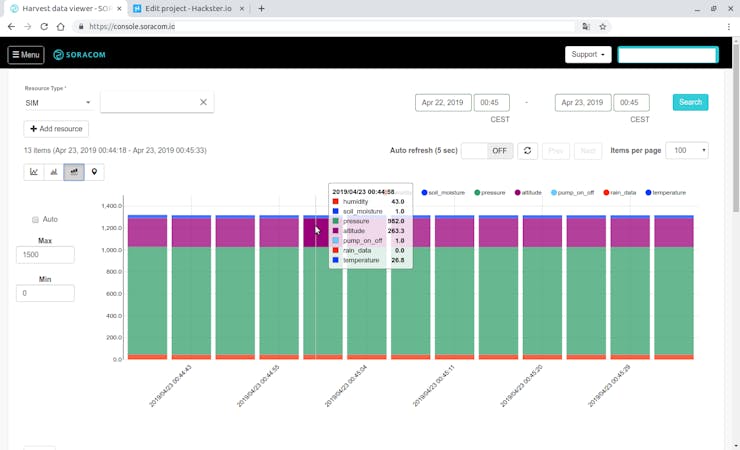
Task: Click the Next page button
Action: click(588, 150)
